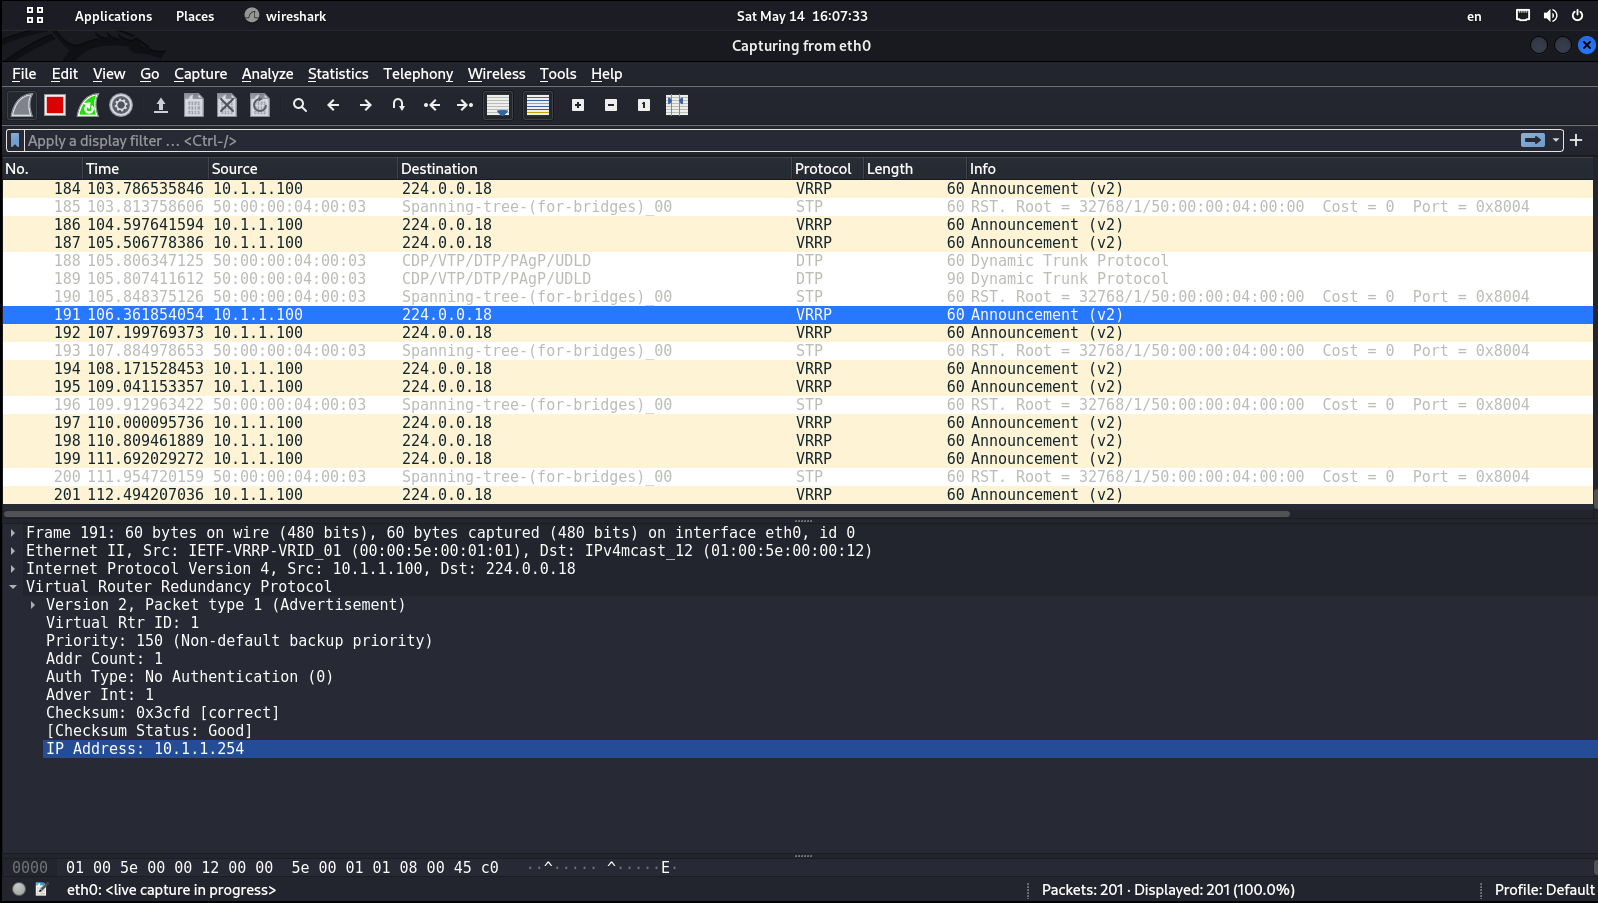Collapse Virtual Router Redundancy Protocol tree
Screen dimensions: 1598x903
(x=13, y=587)
